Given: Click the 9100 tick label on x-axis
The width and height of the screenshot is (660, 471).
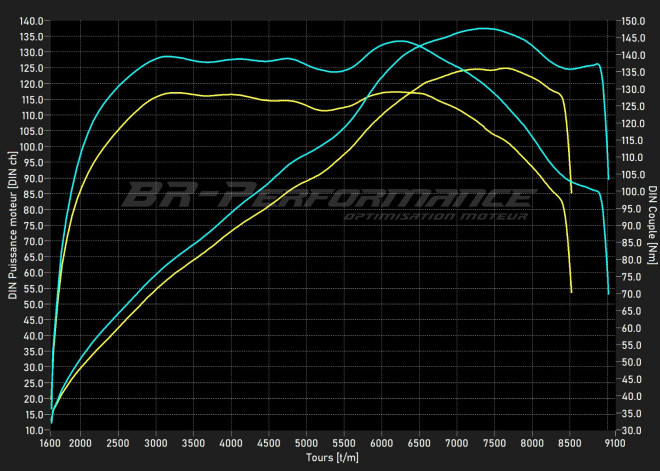Looking at the screenshot, I should tap(609, 443).
